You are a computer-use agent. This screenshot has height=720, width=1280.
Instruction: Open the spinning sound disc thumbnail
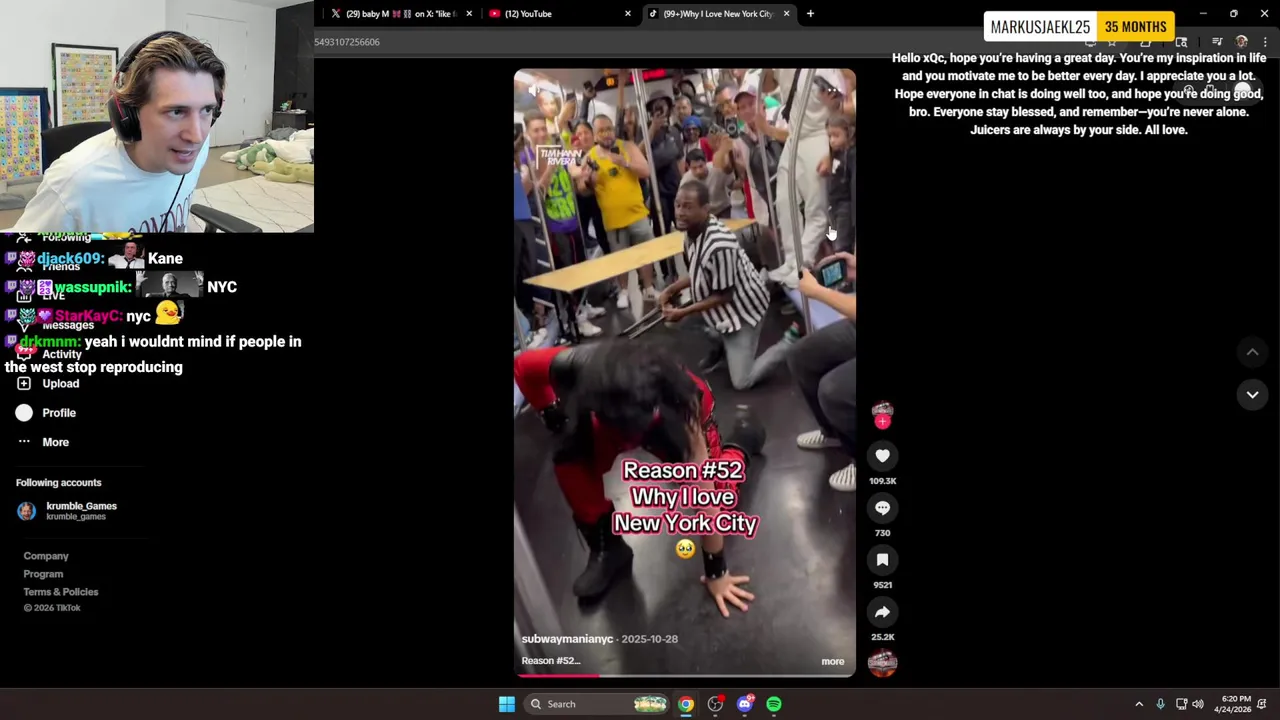pyautogui.click(x=882, y=662)
